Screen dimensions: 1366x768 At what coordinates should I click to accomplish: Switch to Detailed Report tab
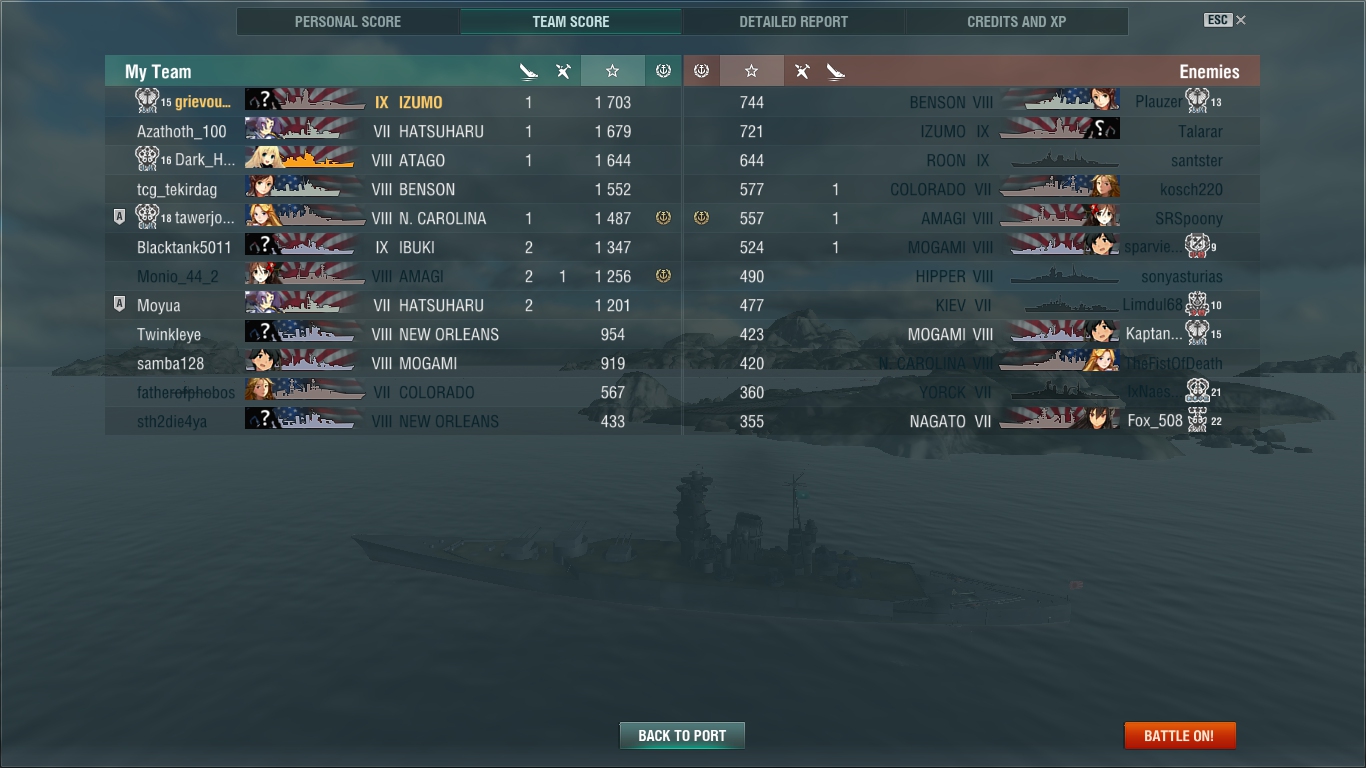(x=793, y=22)
